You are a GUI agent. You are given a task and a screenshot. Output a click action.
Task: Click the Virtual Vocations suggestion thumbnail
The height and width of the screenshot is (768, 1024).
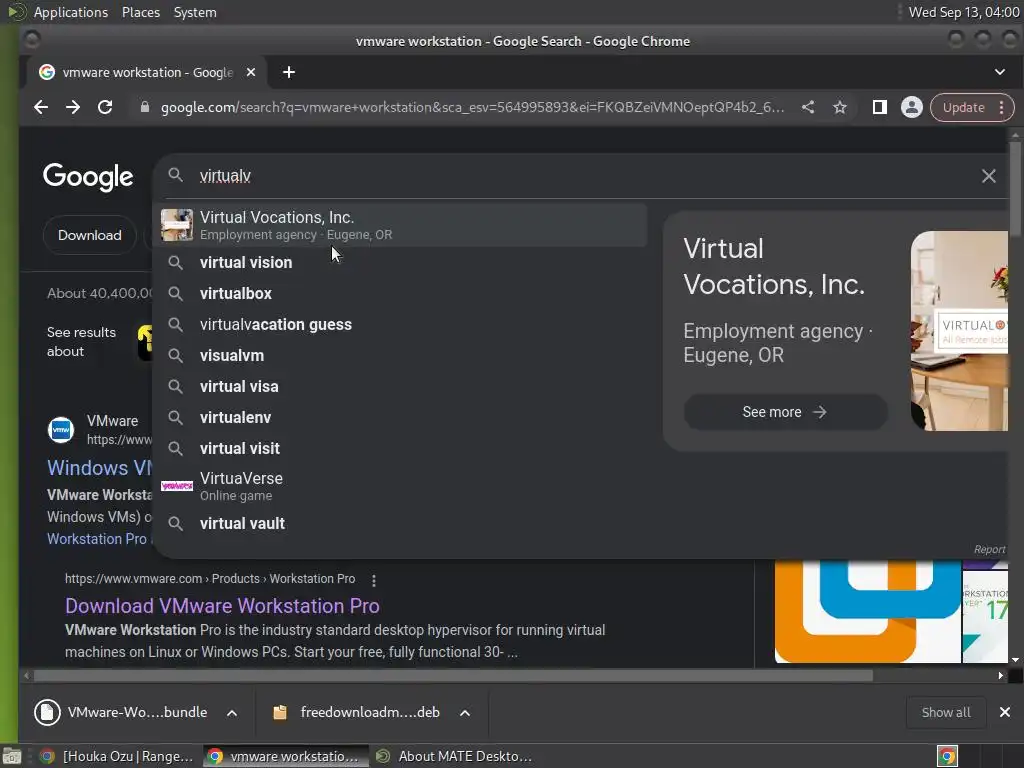click(177, 225)
